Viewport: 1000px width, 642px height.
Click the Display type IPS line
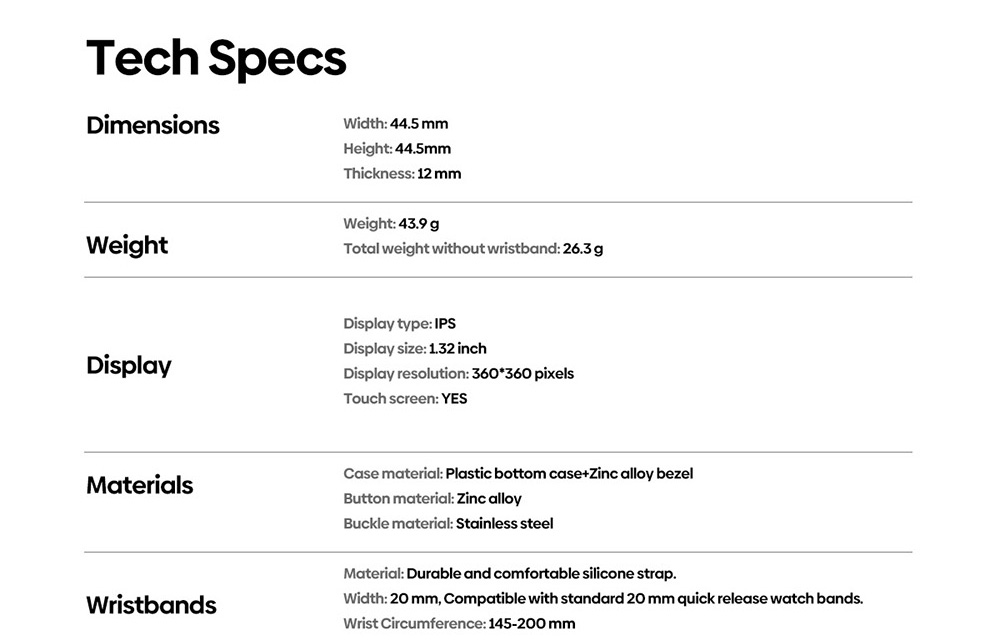[x=399, y=324]
